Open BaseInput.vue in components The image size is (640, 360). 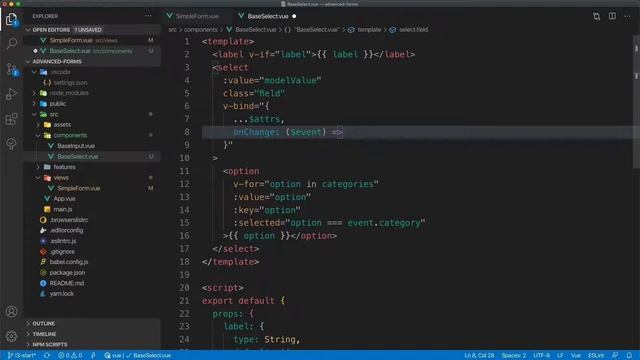point(92,146)
